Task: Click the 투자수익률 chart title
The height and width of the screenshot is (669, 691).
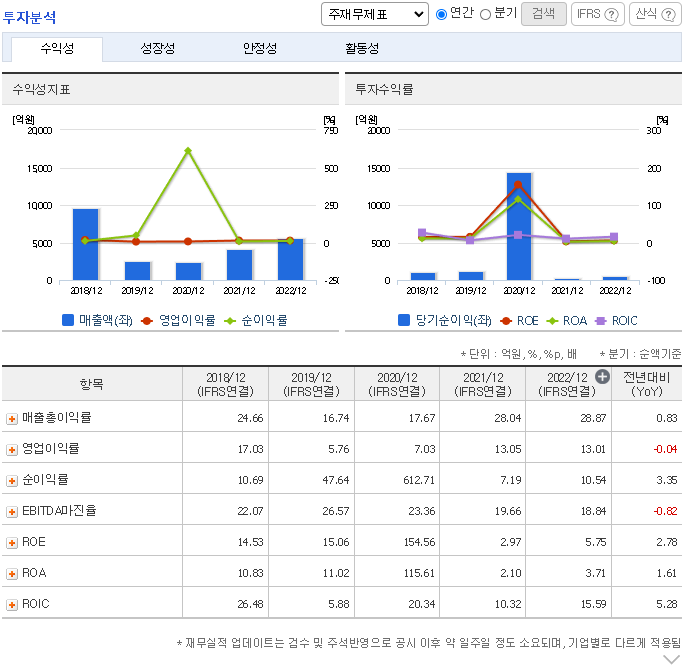Action: click(x=384, y=89)
